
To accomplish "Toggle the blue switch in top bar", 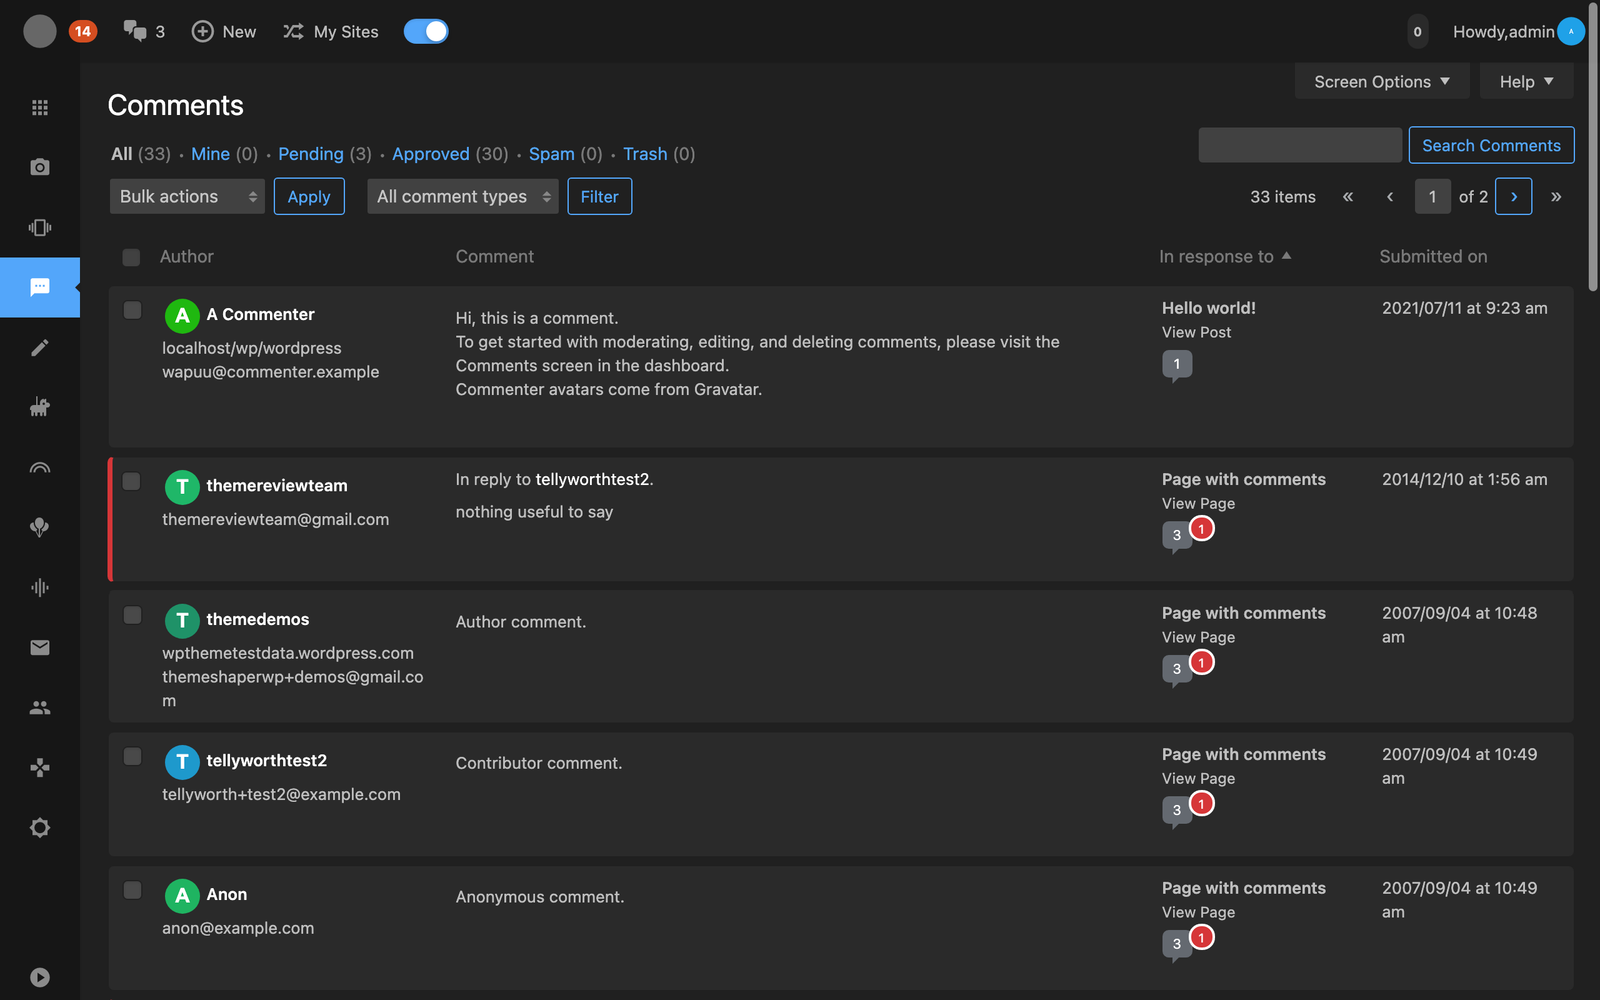I will pos(426,32).
